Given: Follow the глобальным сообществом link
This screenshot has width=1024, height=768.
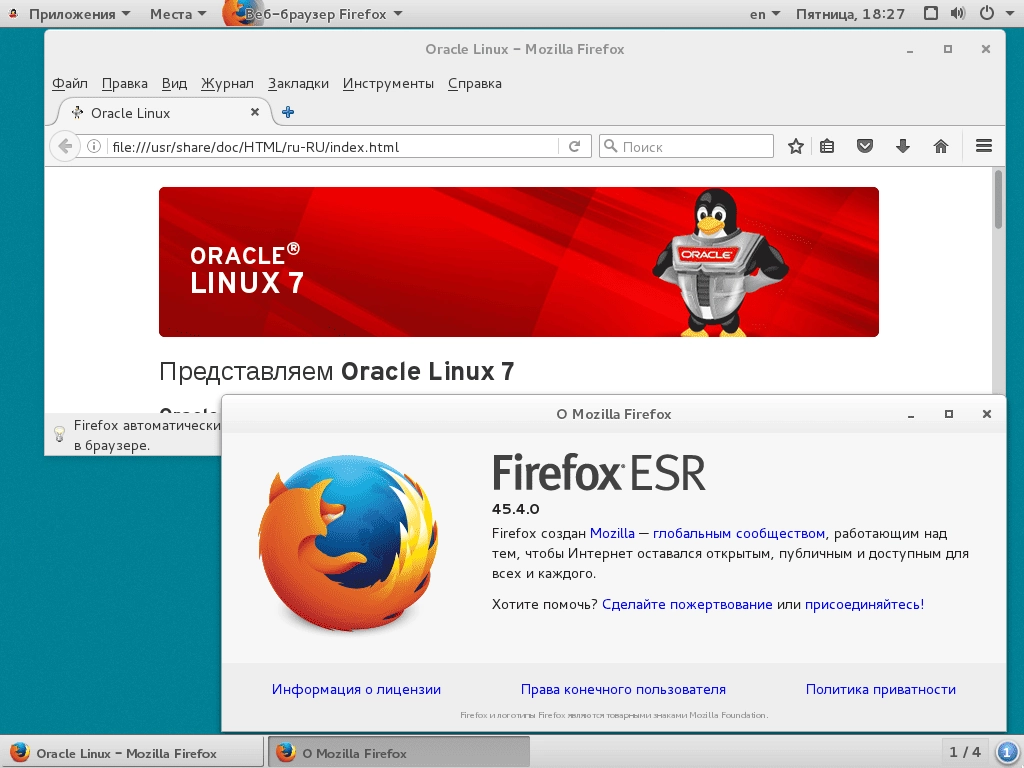Looking at the screenshot, I should (x=739, y=533).
